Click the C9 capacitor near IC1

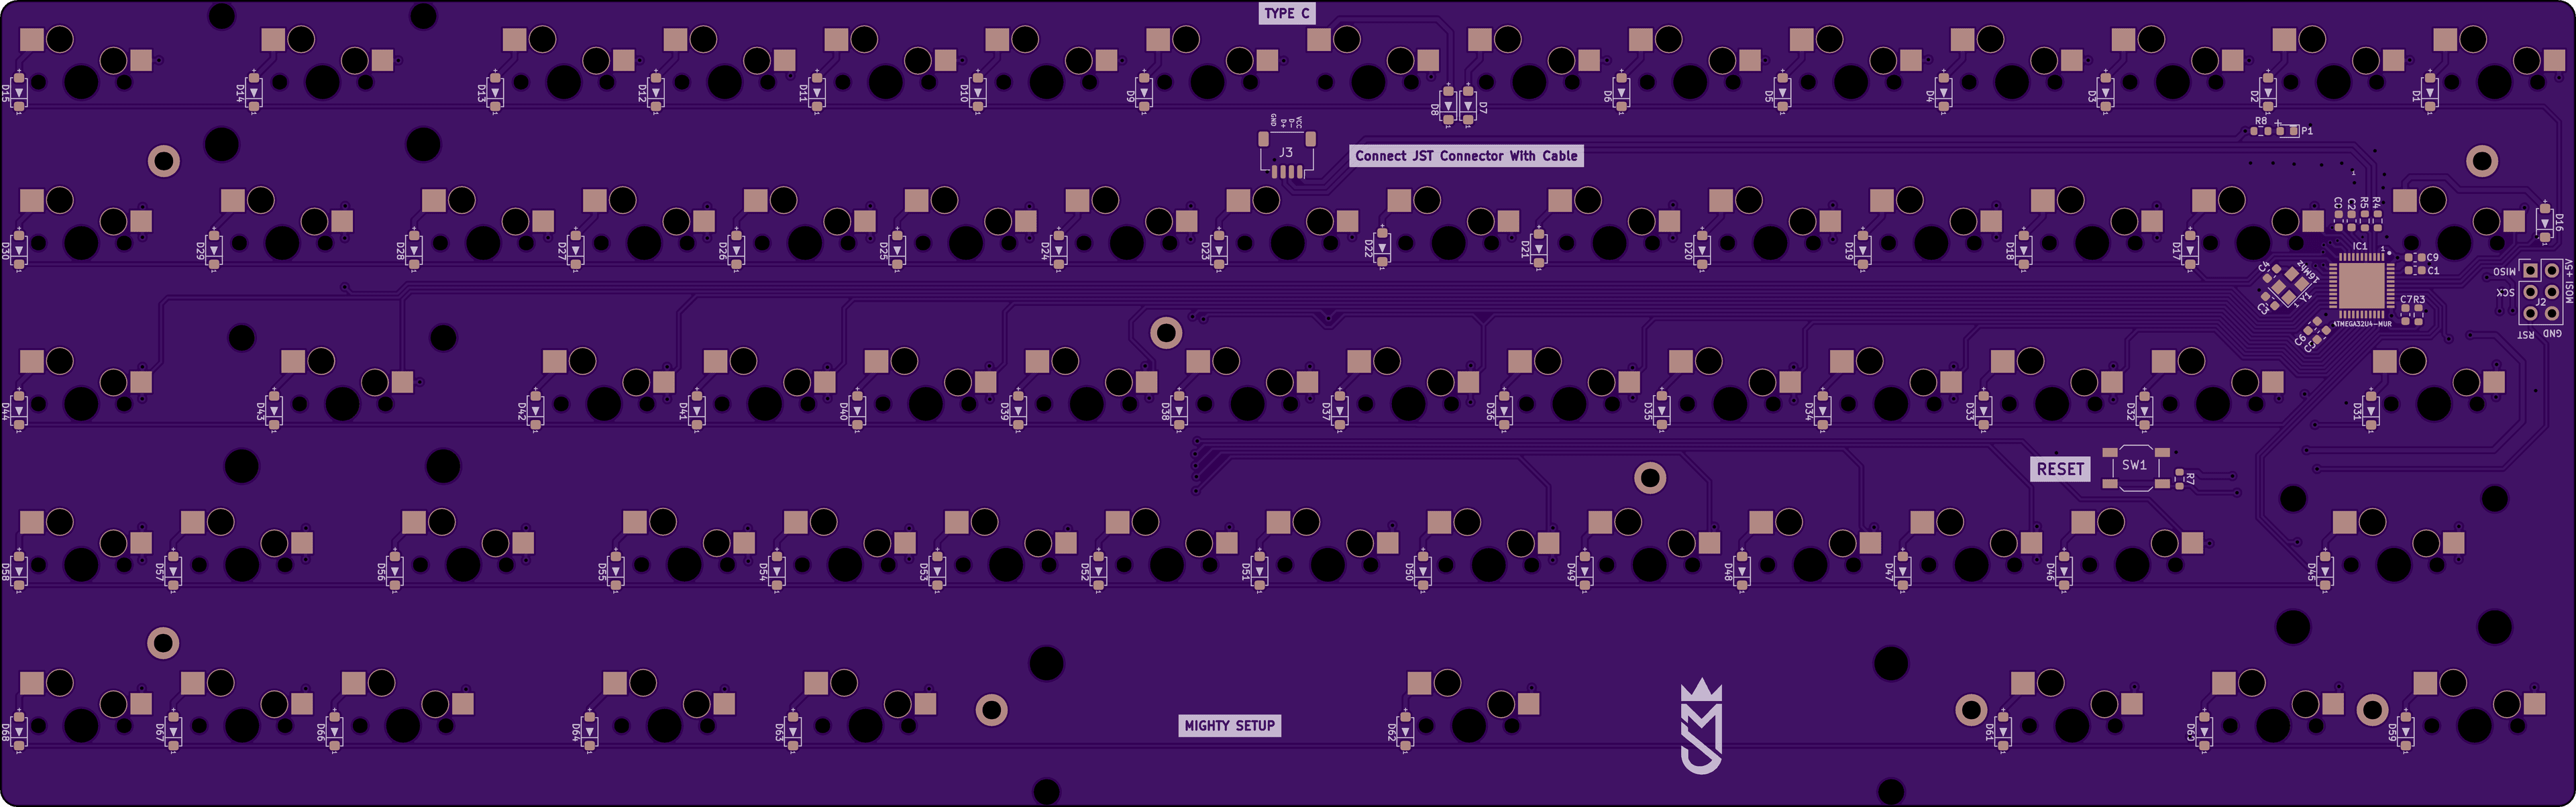(x=2415, y=258)
